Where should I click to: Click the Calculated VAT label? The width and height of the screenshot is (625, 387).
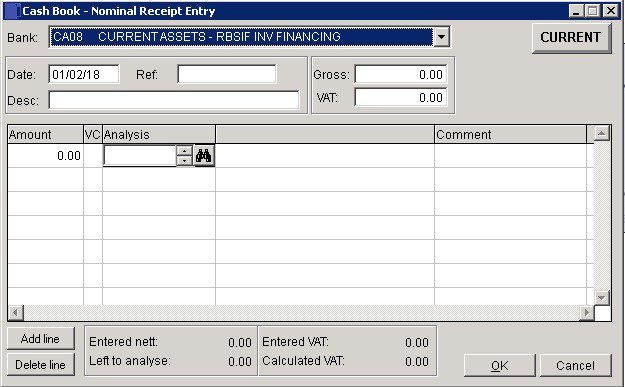pos(303,361)
